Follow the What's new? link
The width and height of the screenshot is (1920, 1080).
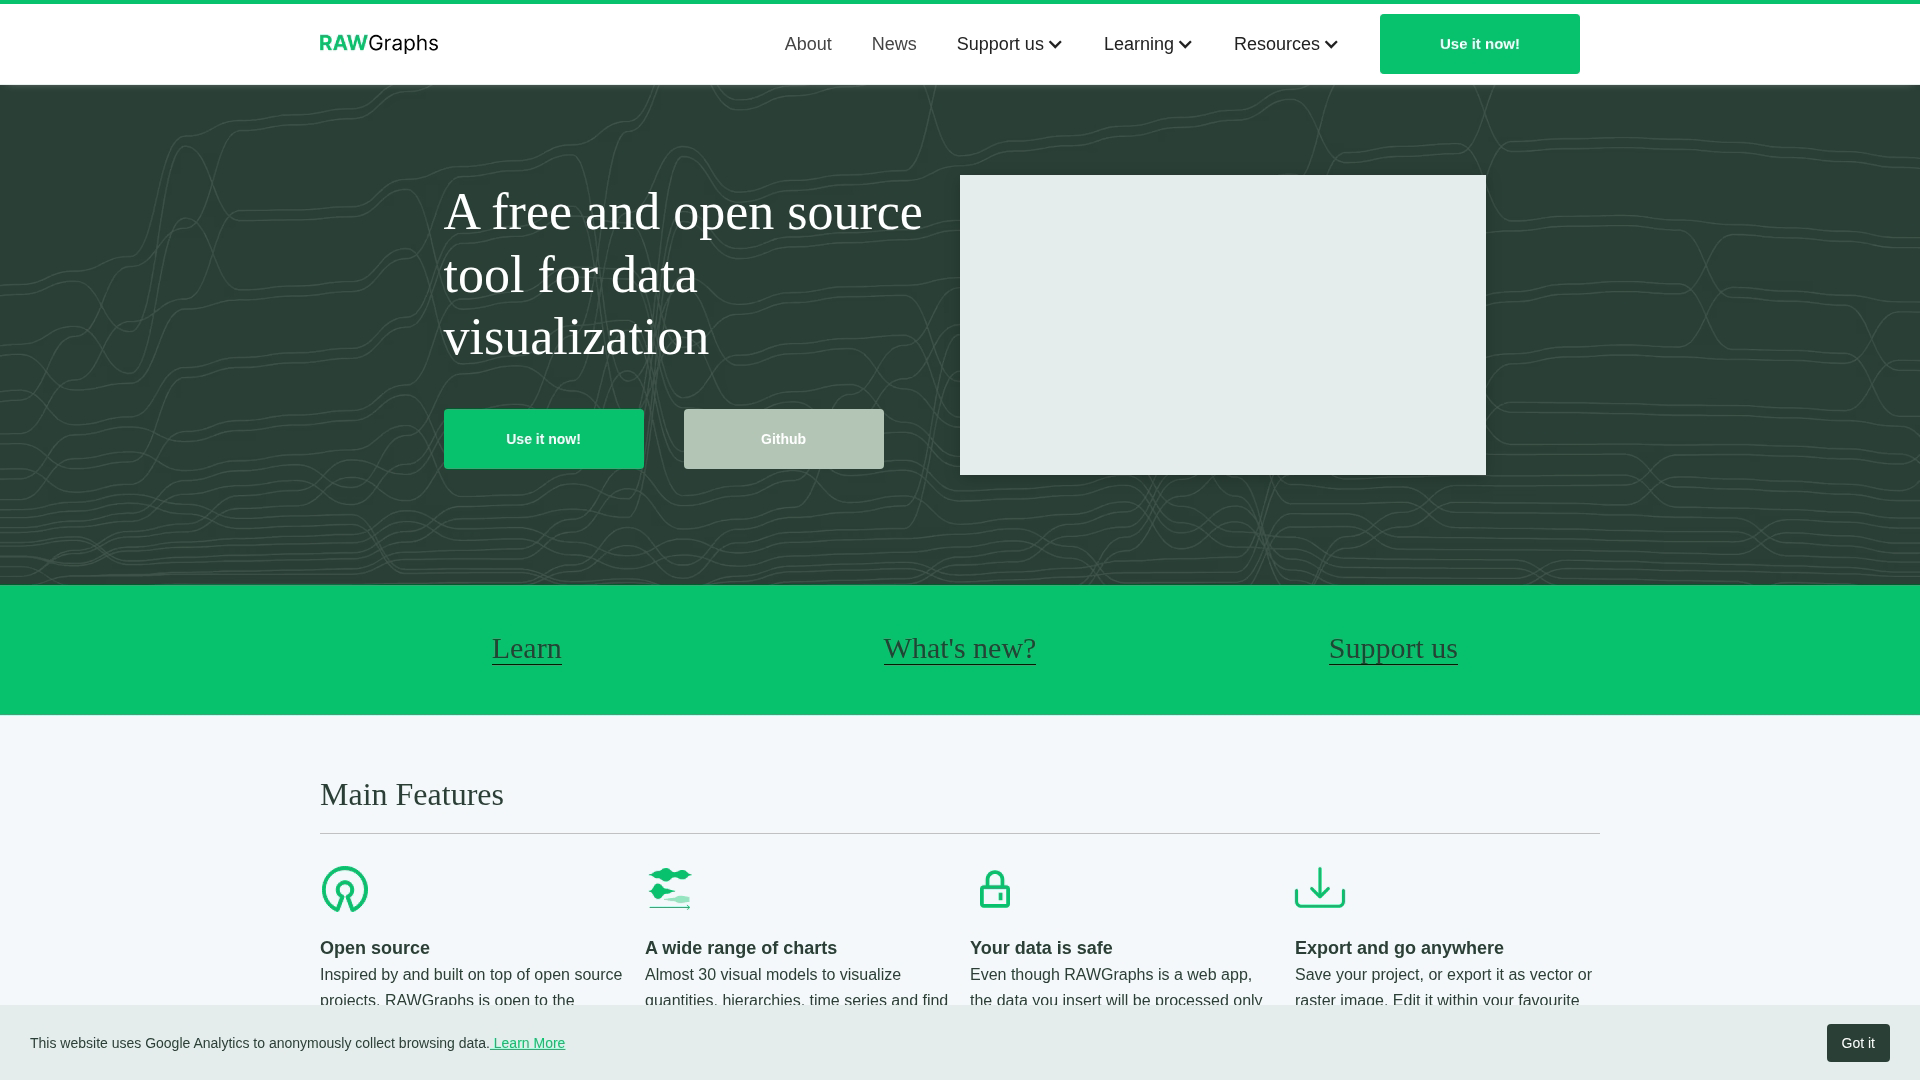[960, 649]
